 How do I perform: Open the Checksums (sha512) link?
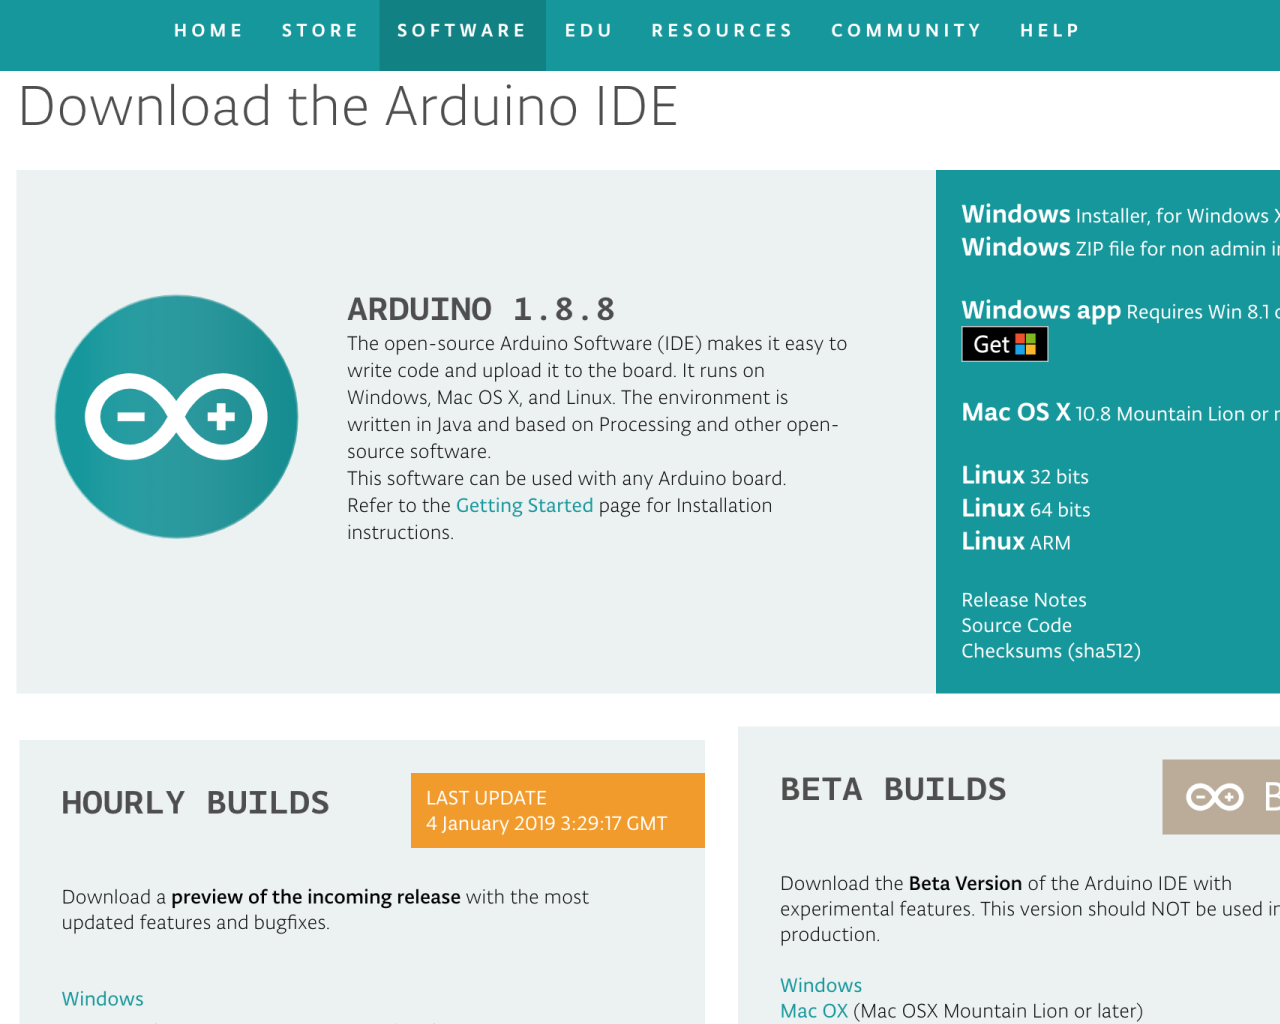tap(1051, 651)
